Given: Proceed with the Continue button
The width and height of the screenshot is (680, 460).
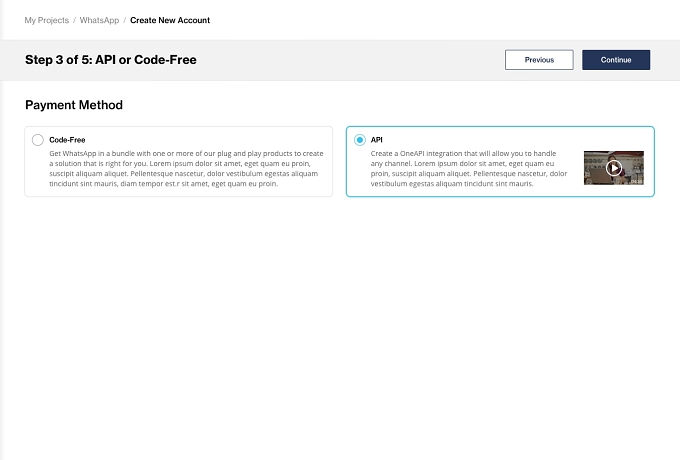Looking at the screenshot, I should [x=616, y=60].
